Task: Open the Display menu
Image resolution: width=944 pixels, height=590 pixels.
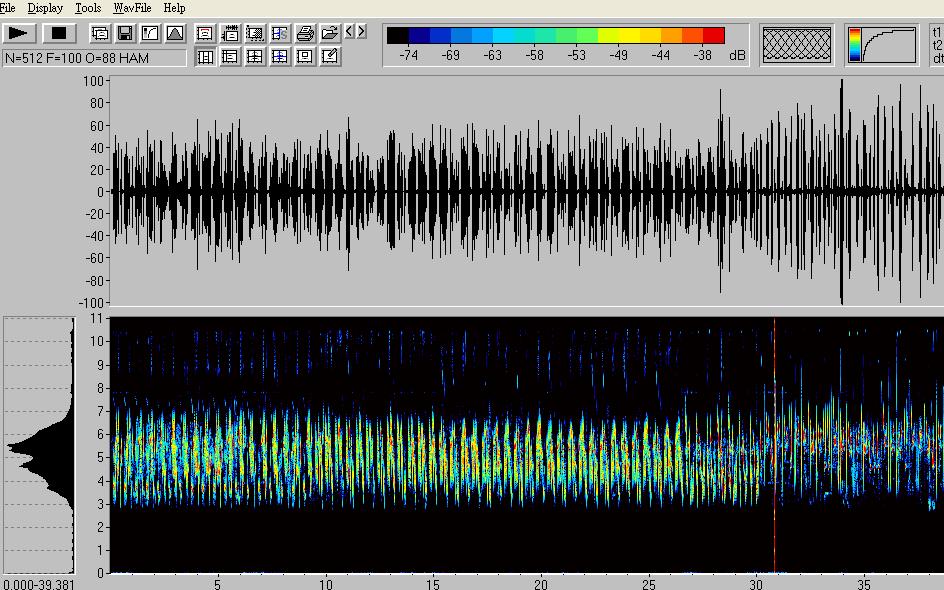Action: 45,8
